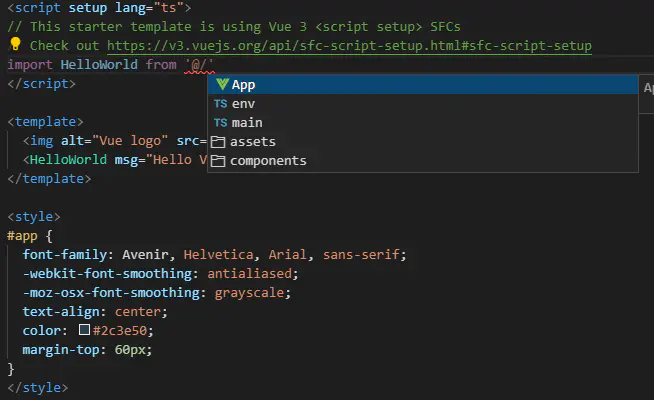Screen dimensions: 654x400
Task: Select the assets folder suggestion
Action: pos(423,141)
